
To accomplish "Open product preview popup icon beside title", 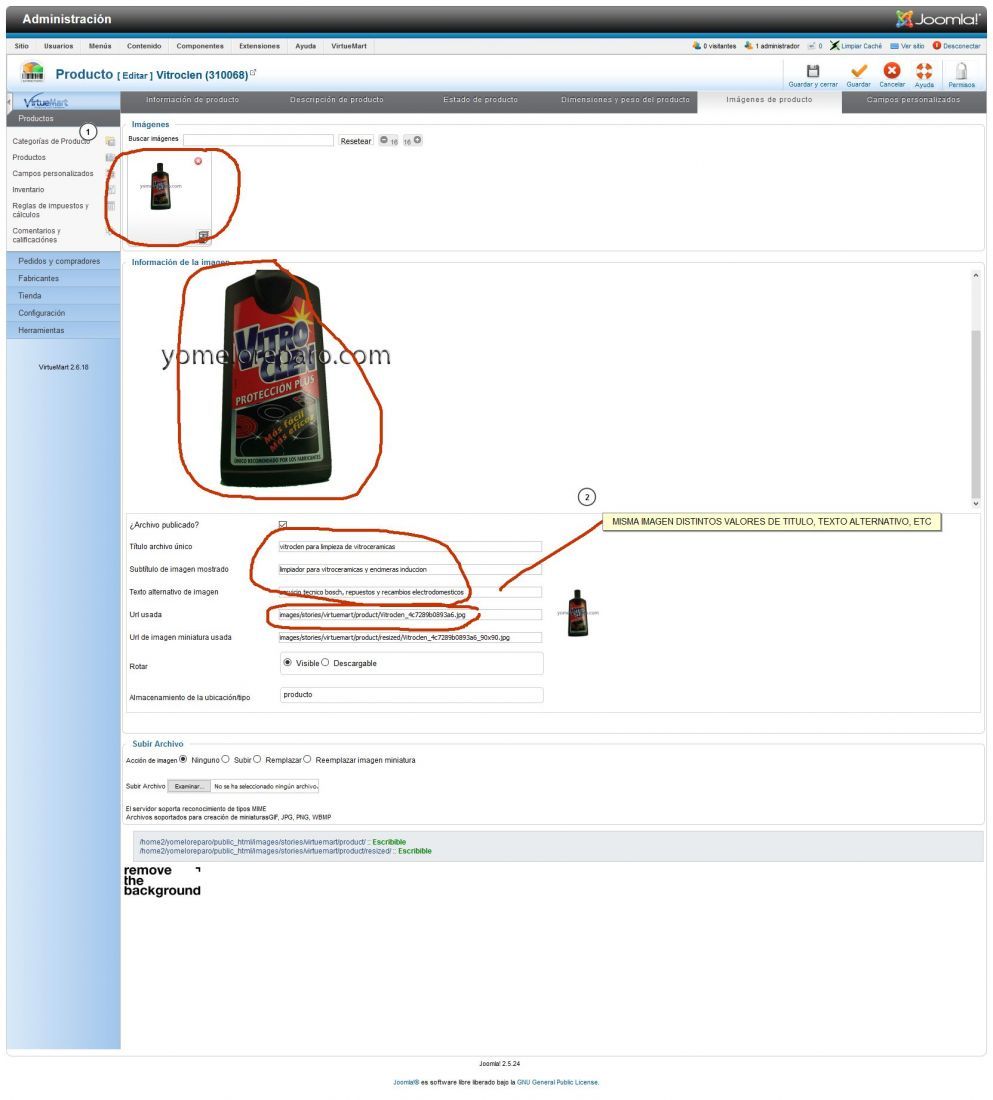I will [x=253, y=72].
